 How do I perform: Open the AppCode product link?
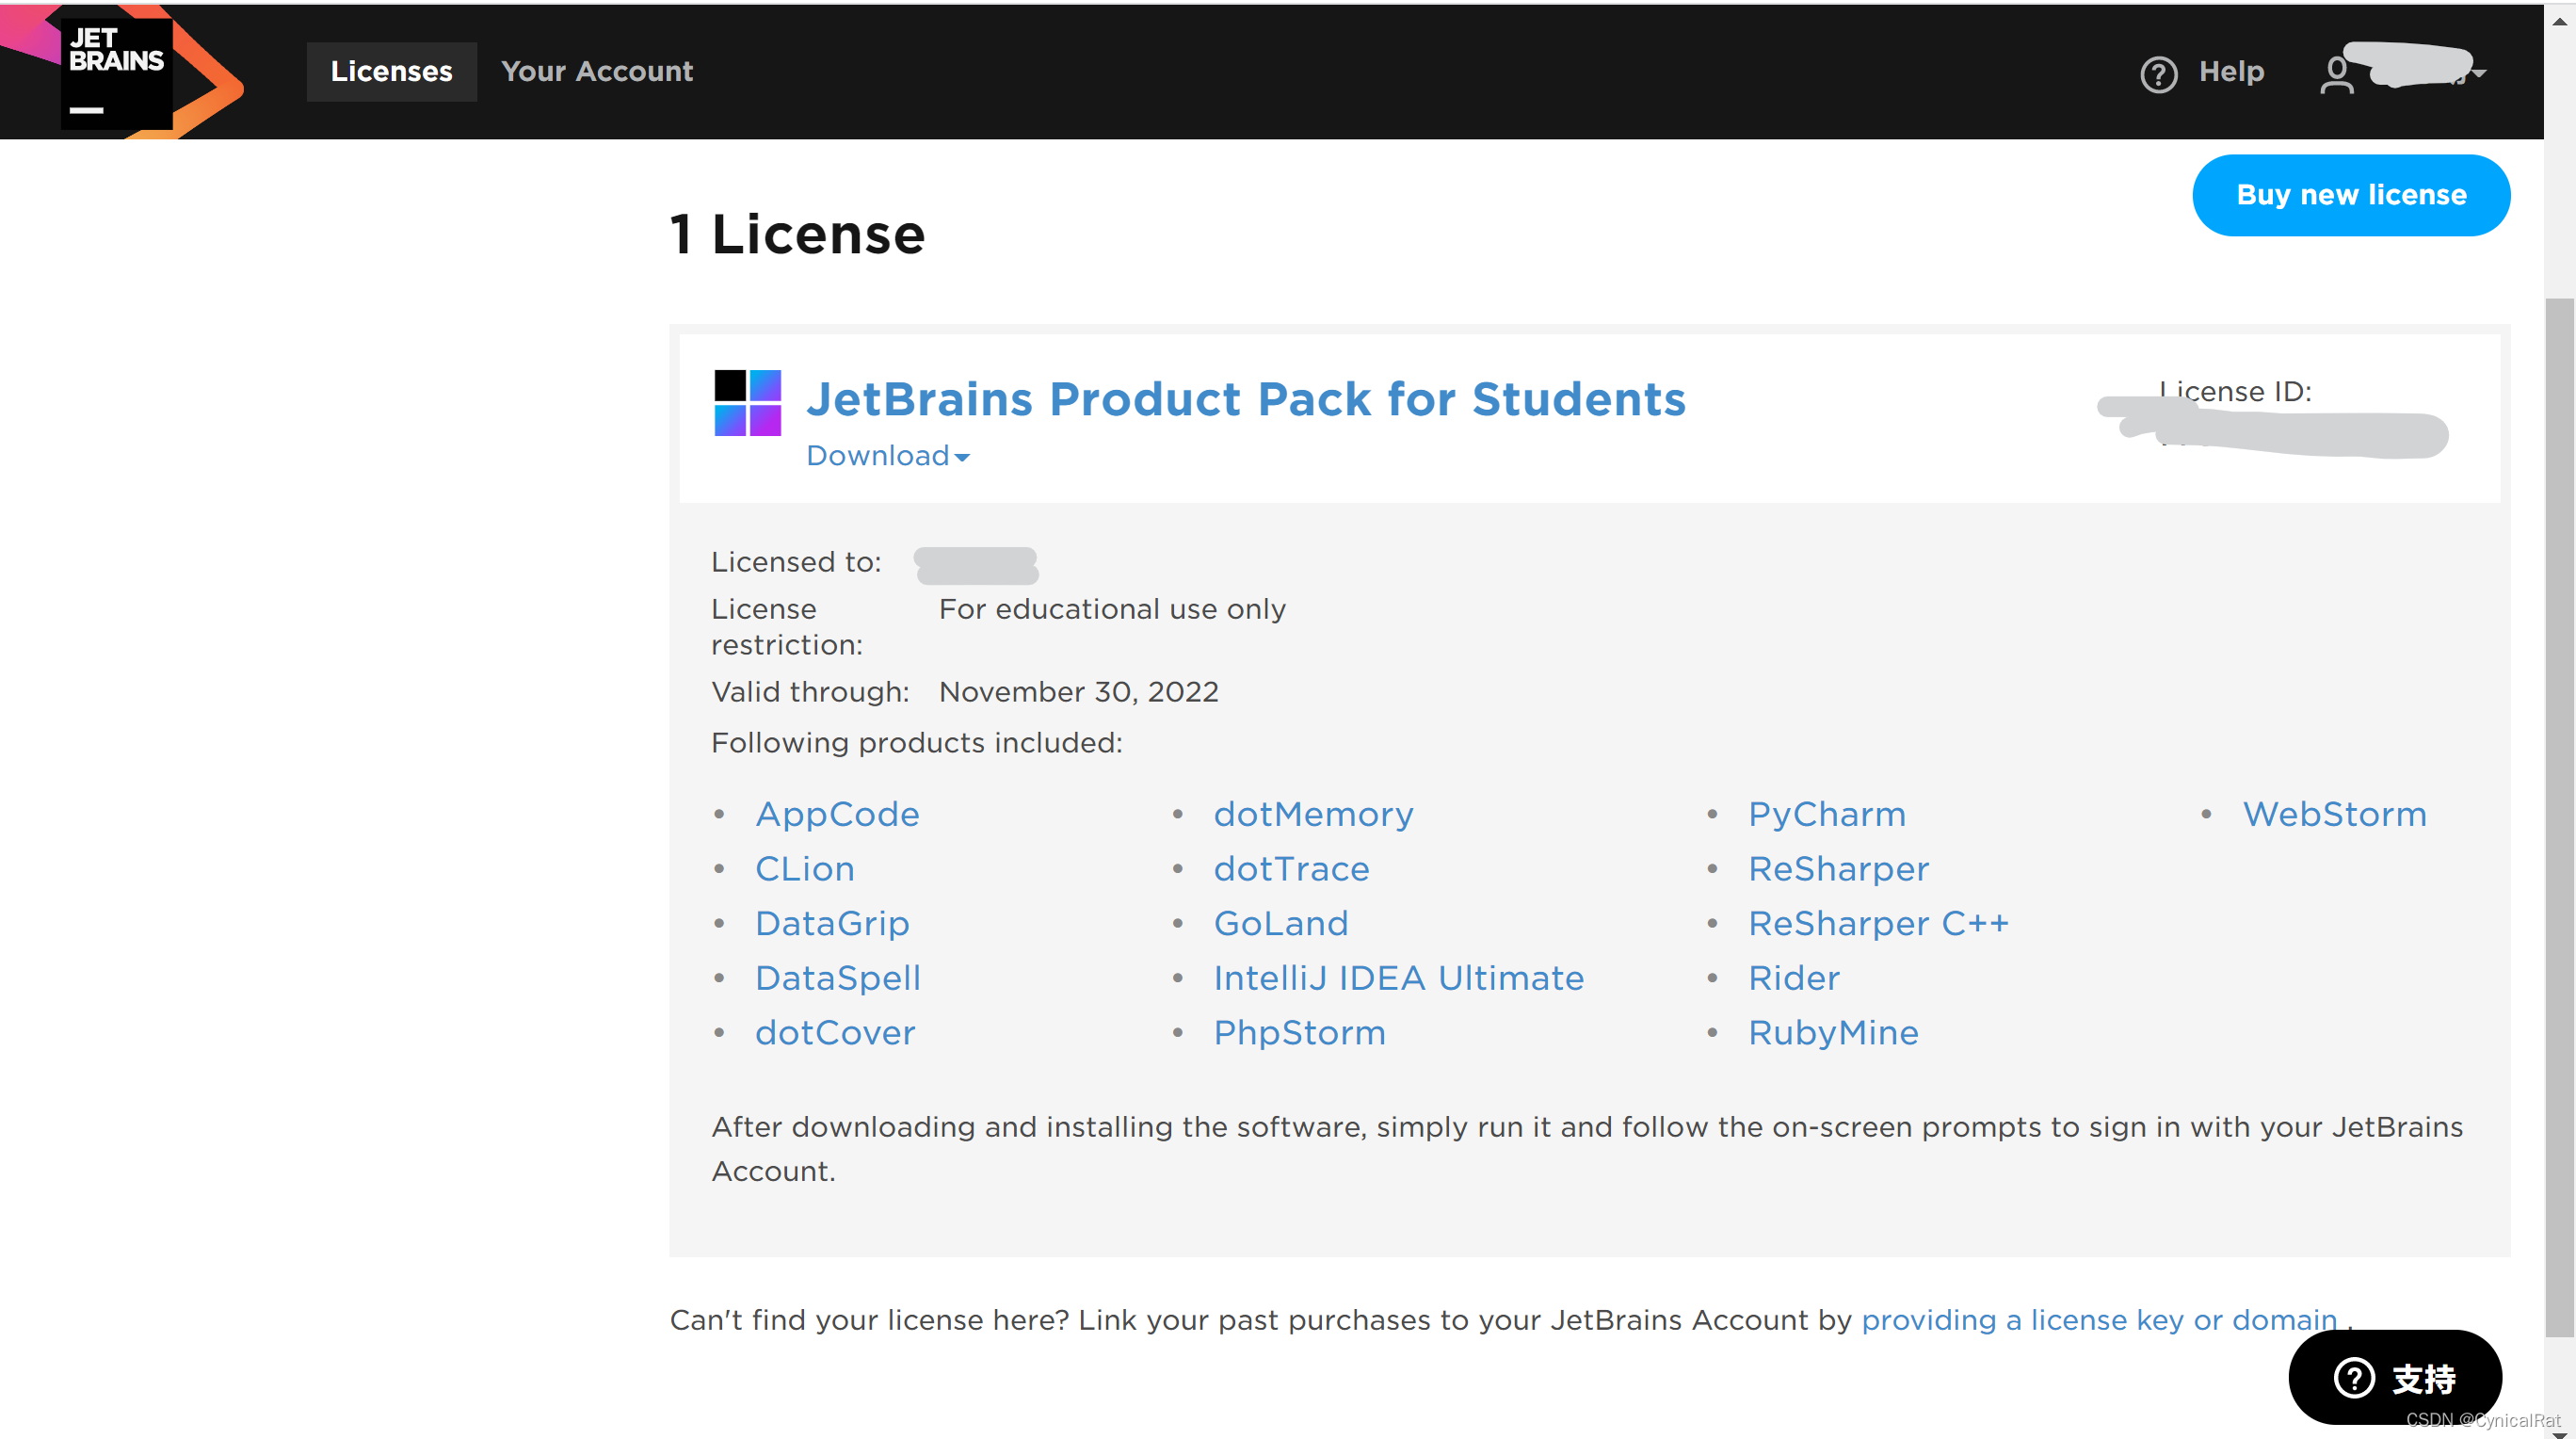click(x=837, y=814)
